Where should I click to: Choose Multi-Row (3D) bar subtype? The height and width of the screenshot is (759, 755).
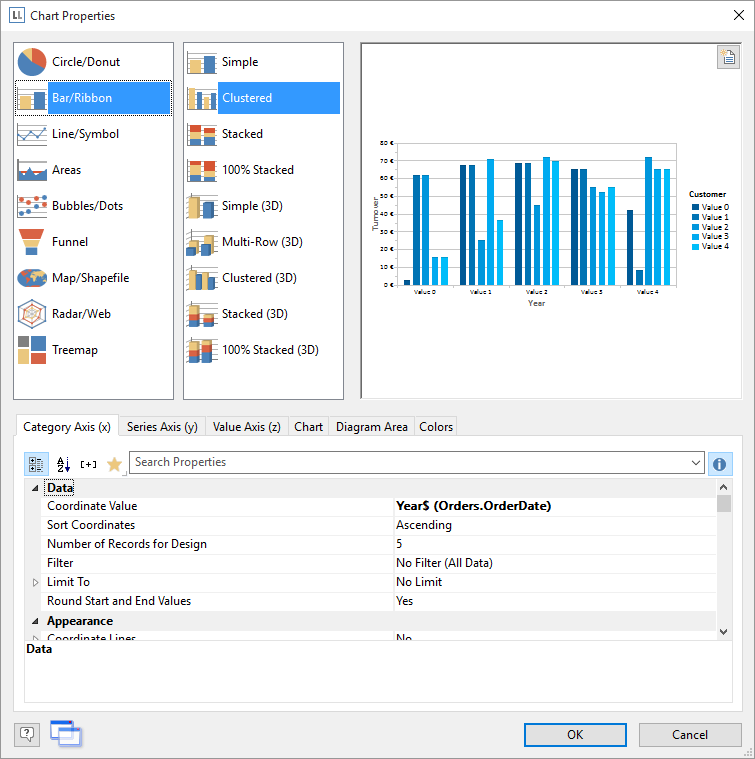click(261, 242)
